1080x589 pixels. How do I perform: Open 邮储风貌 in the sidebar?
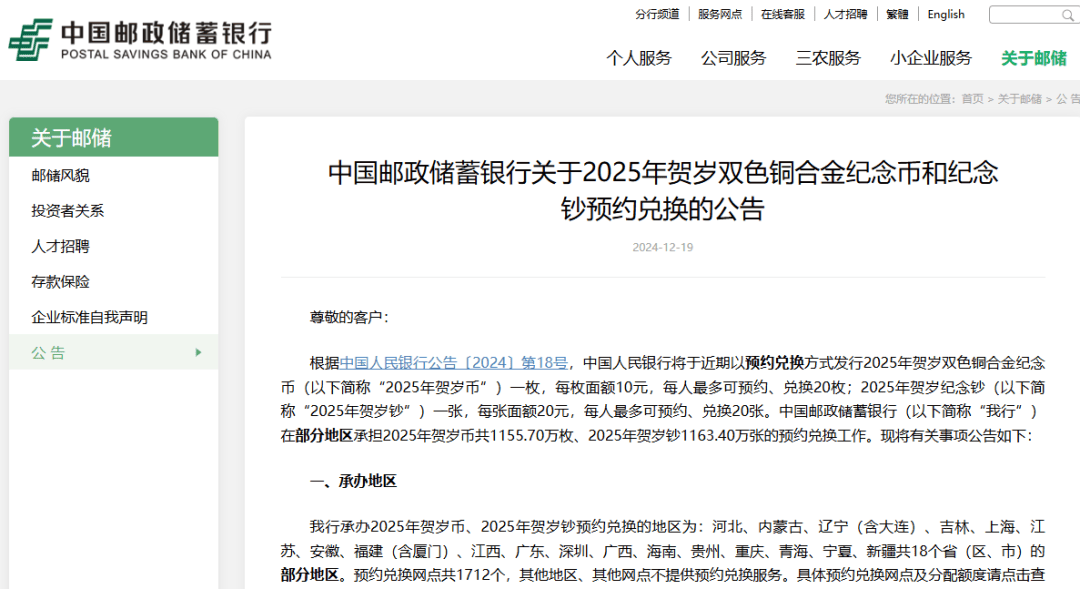coord(61,176)
